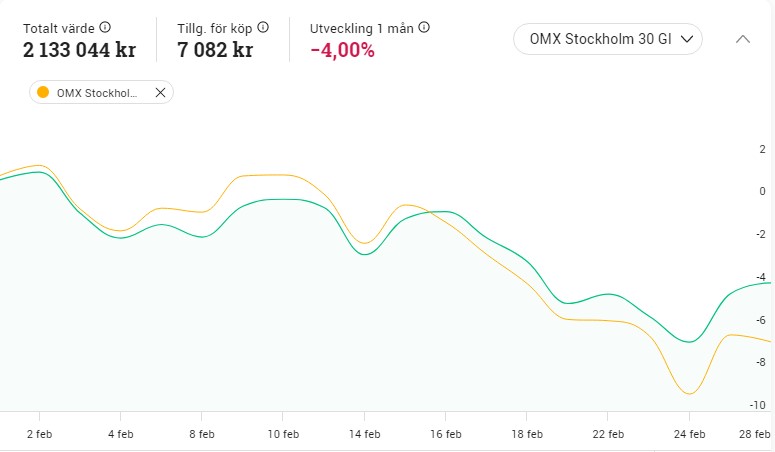
Task: Click the -10 value on the y-axis
Action: 758,404
